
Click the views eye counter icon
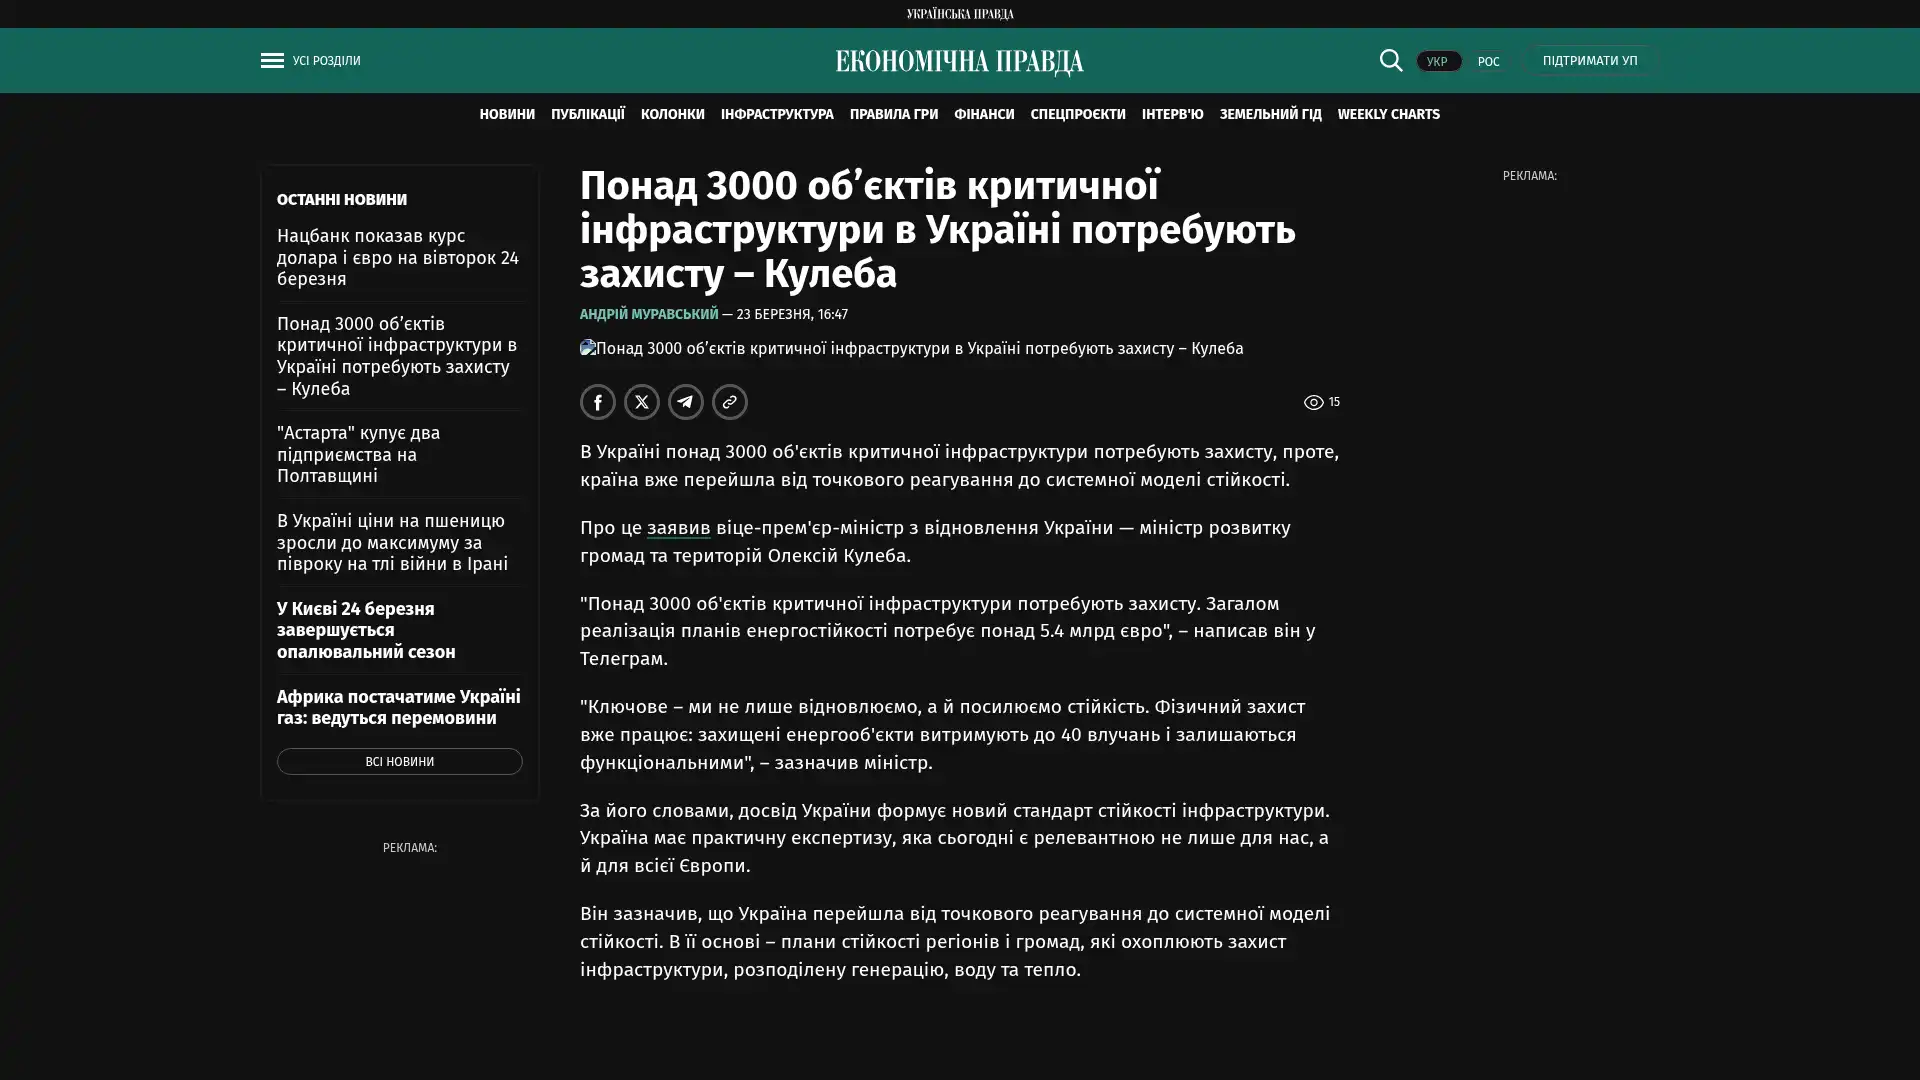point(1313,402)
